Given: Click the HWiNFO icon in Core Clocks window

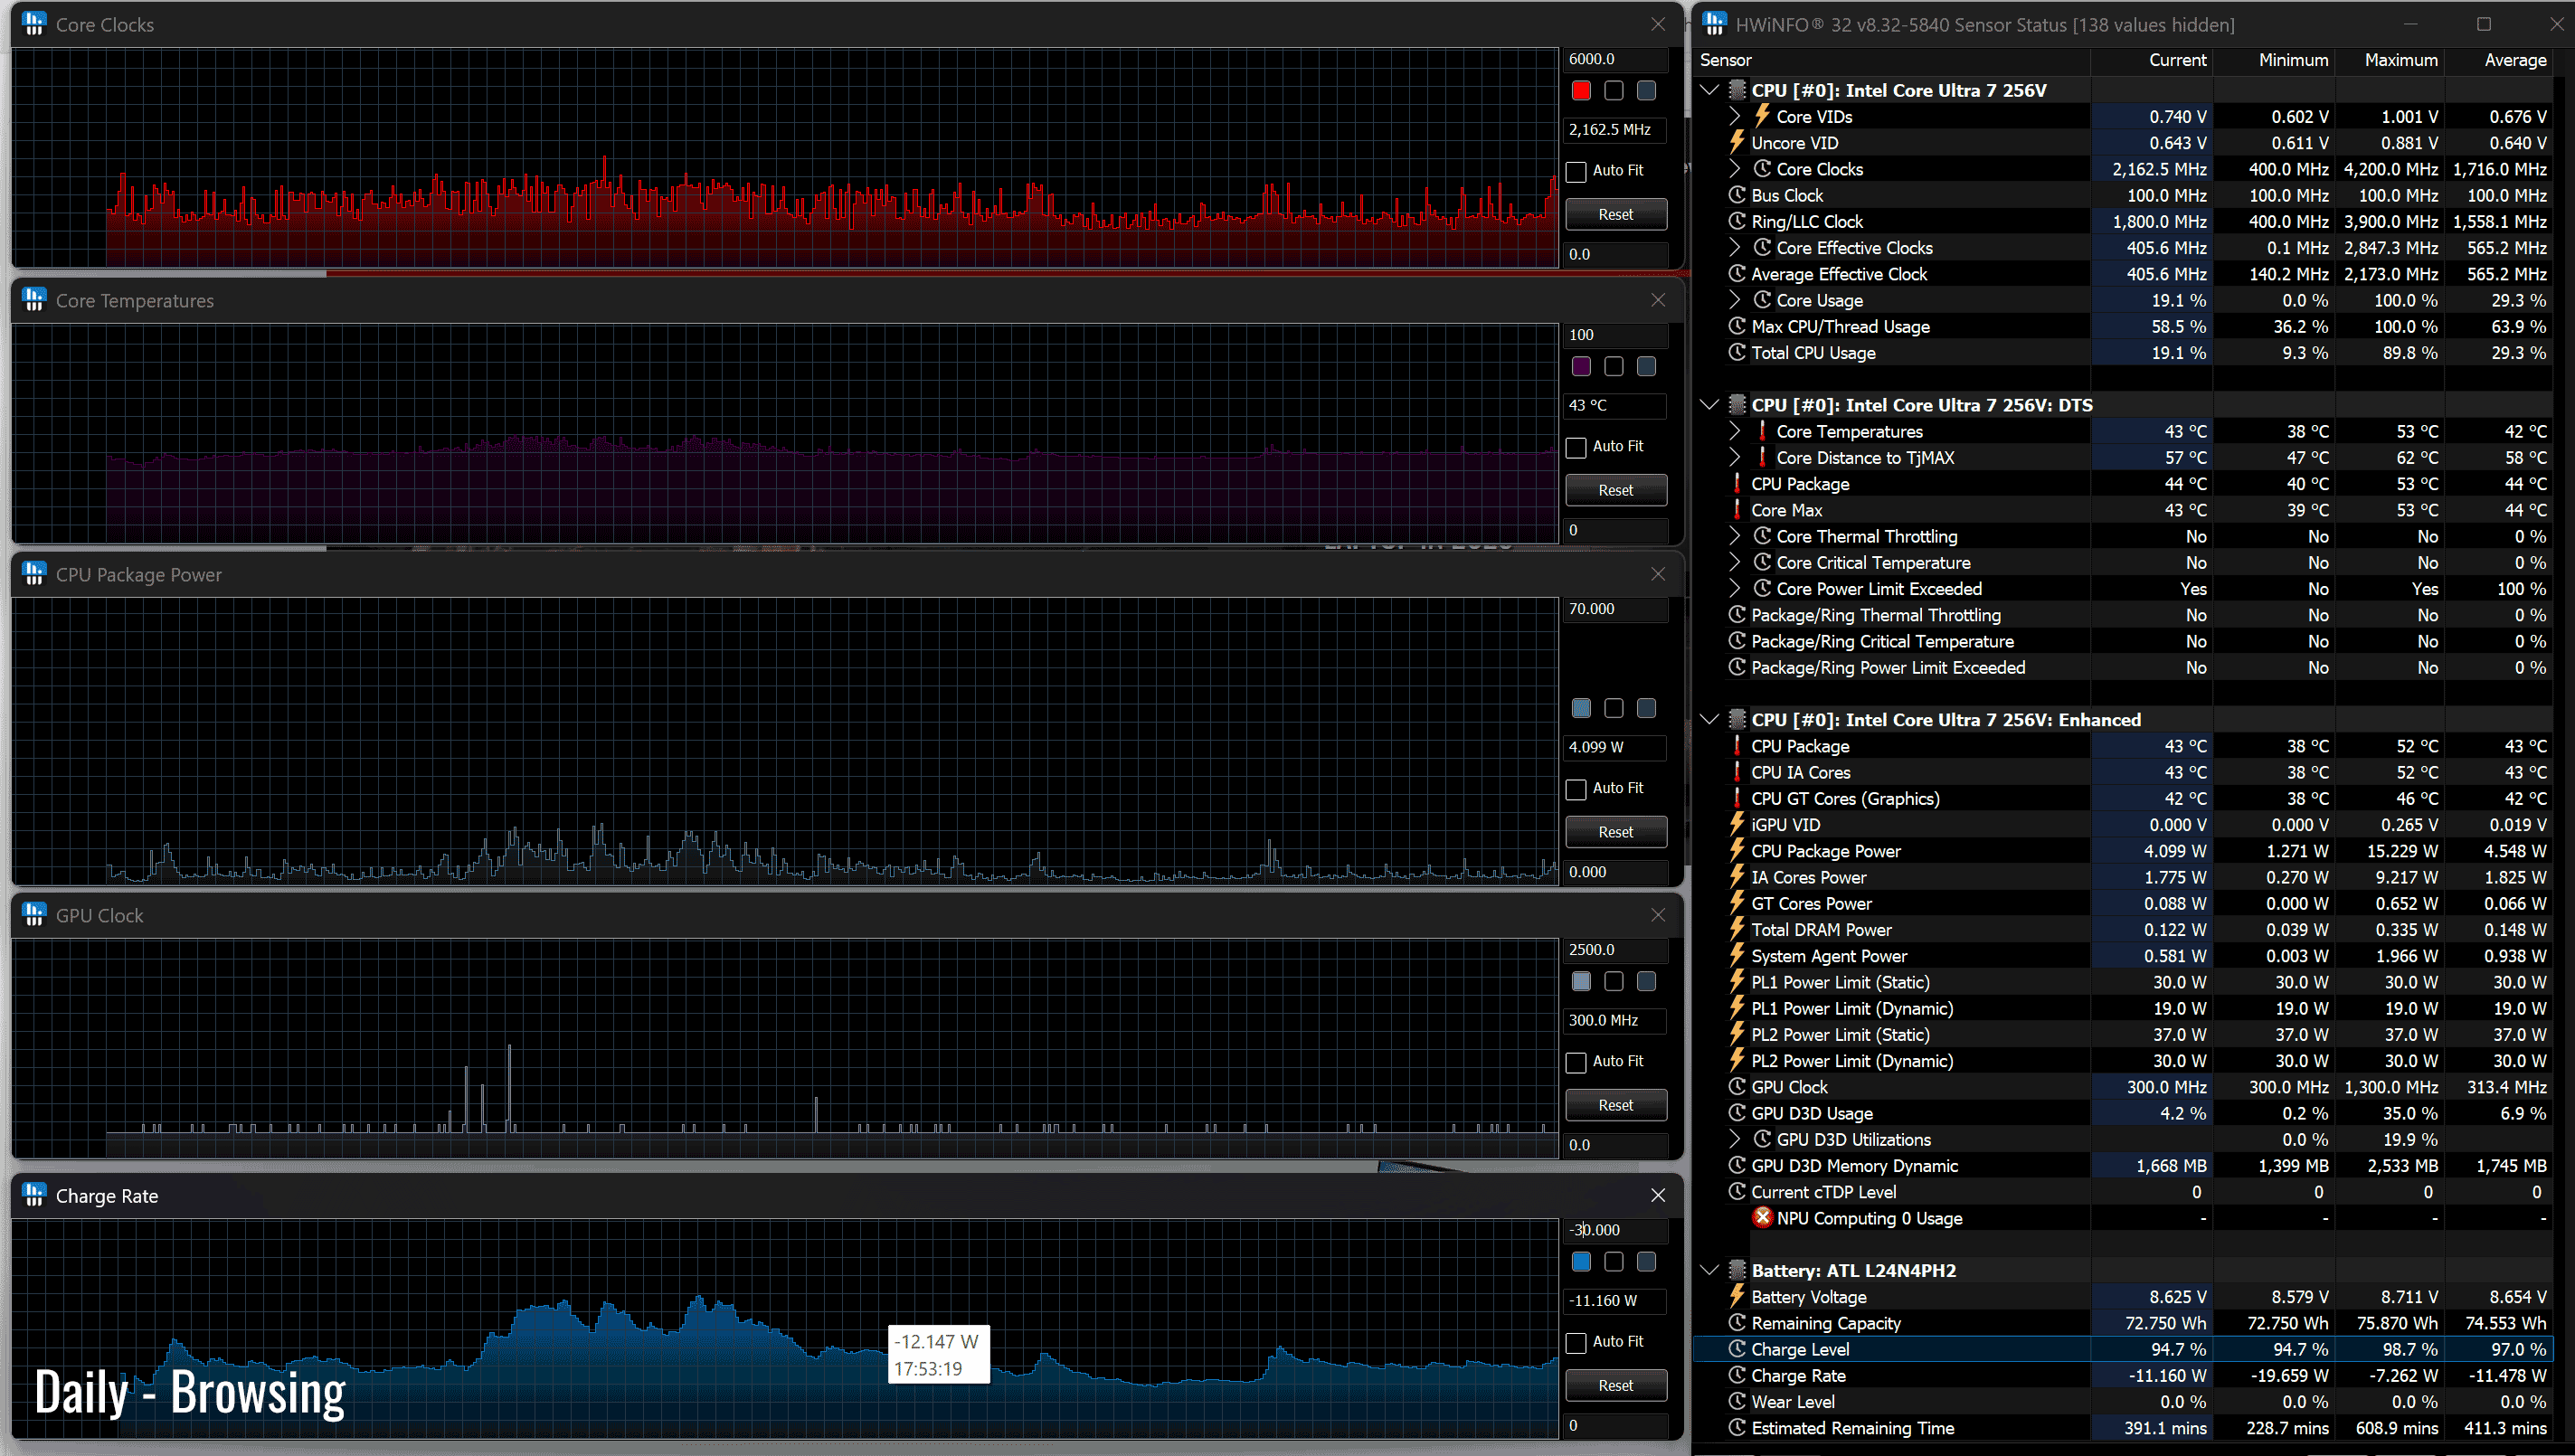Looking at the screenshot, I should (x=34, y=24).
